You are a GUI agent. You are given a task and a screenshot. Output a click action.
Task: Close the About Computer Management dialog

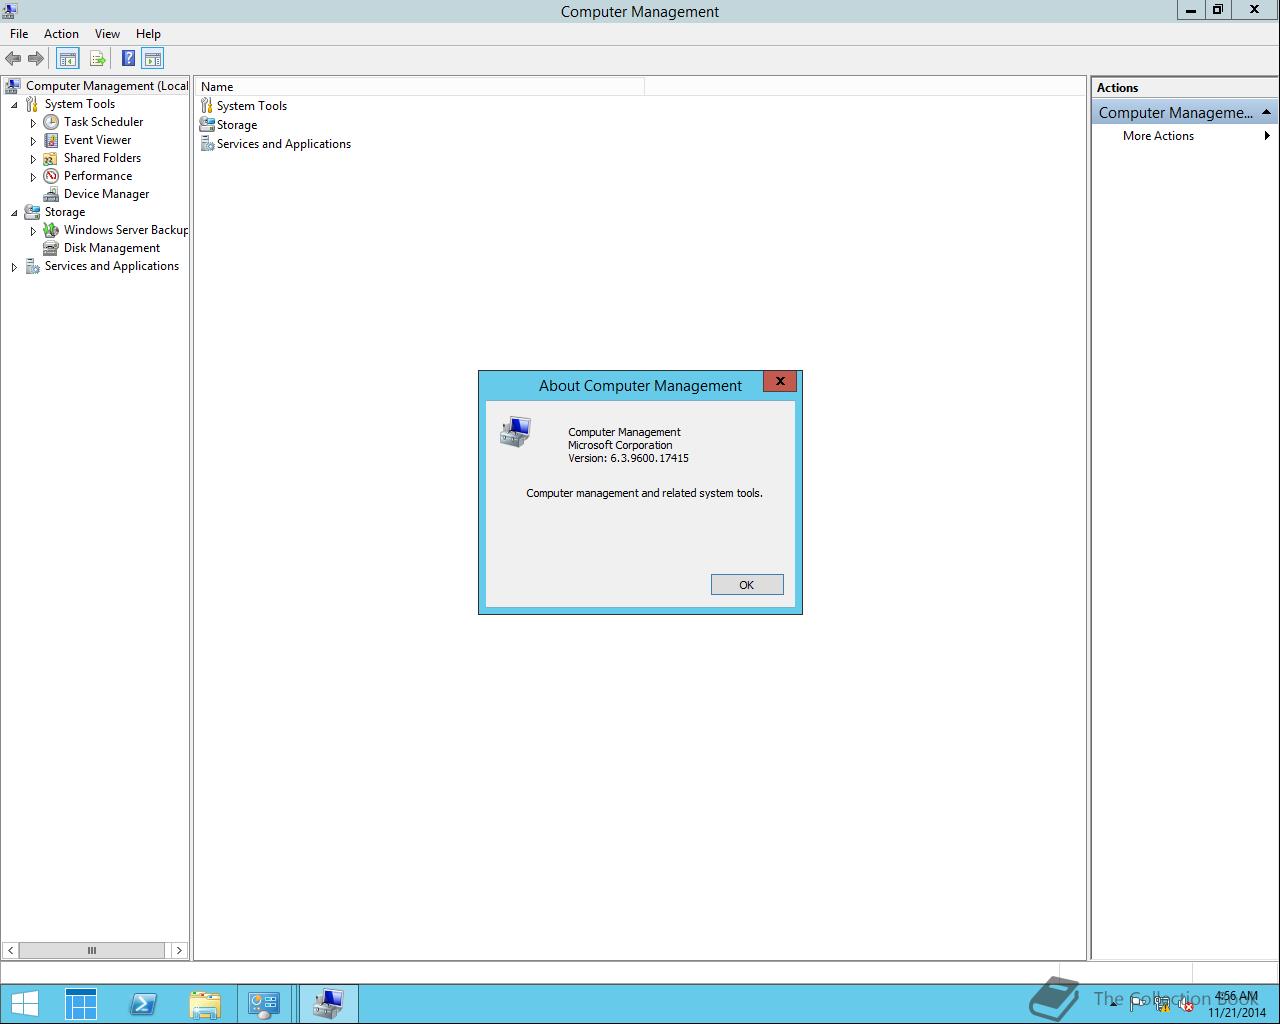pos(780,381)
